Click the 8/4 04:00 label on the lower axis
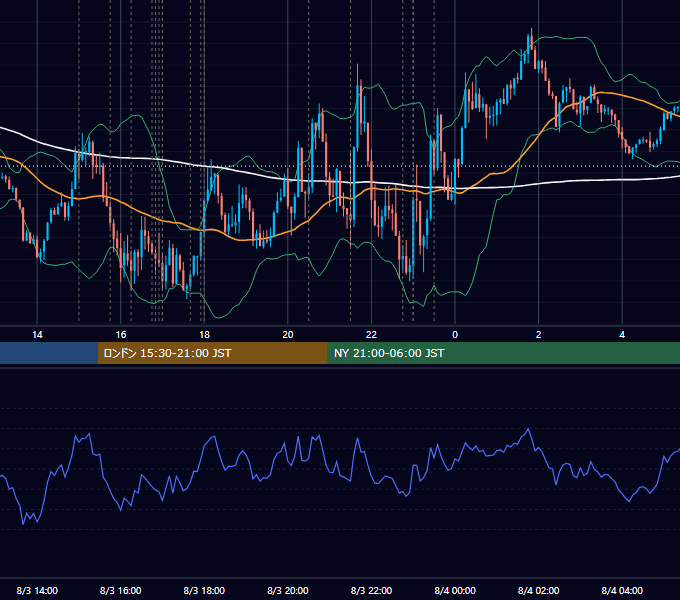The width and height of the screenshot is (680, 600). point(622,590)
